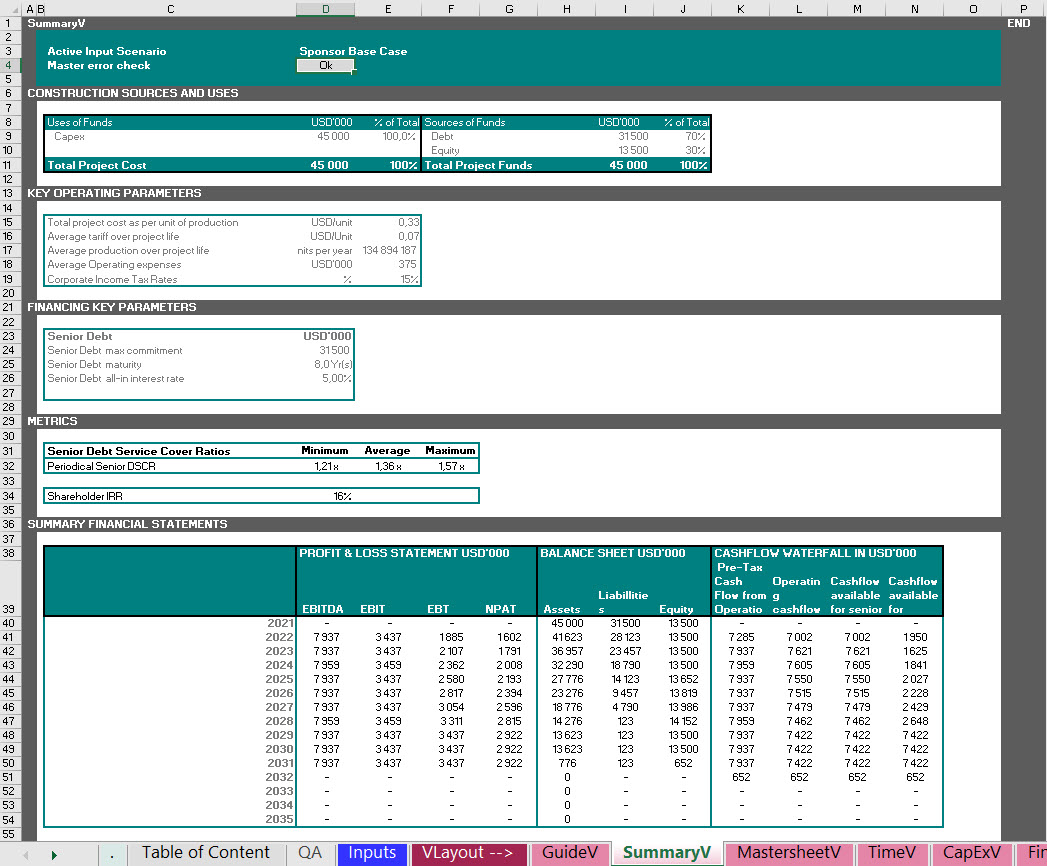Click the dot-named sheet tab
Viewport: 1047px width, 866px height.
[112, 854]
